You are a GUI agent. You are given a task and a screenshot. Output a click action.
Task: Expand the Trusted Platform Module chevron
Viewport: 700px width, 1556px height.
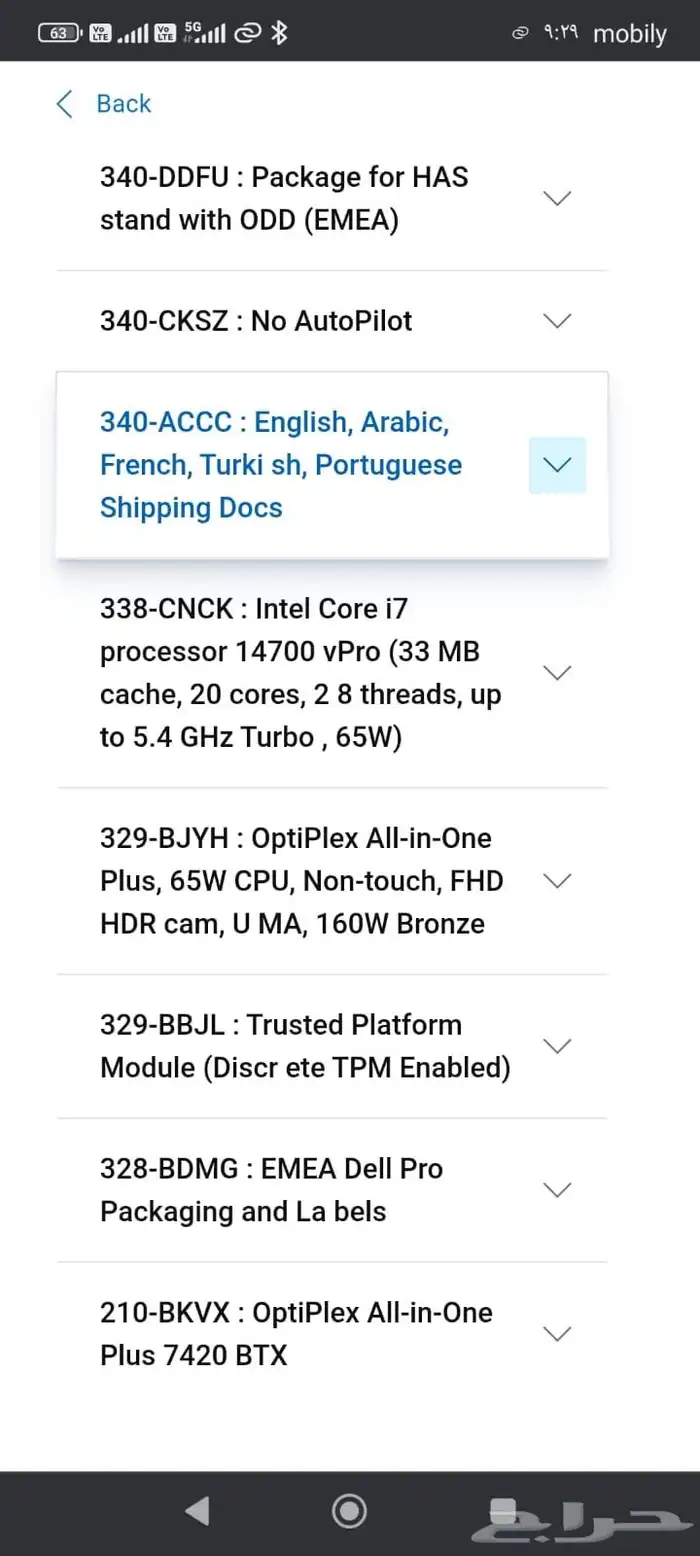(557, 1046)
